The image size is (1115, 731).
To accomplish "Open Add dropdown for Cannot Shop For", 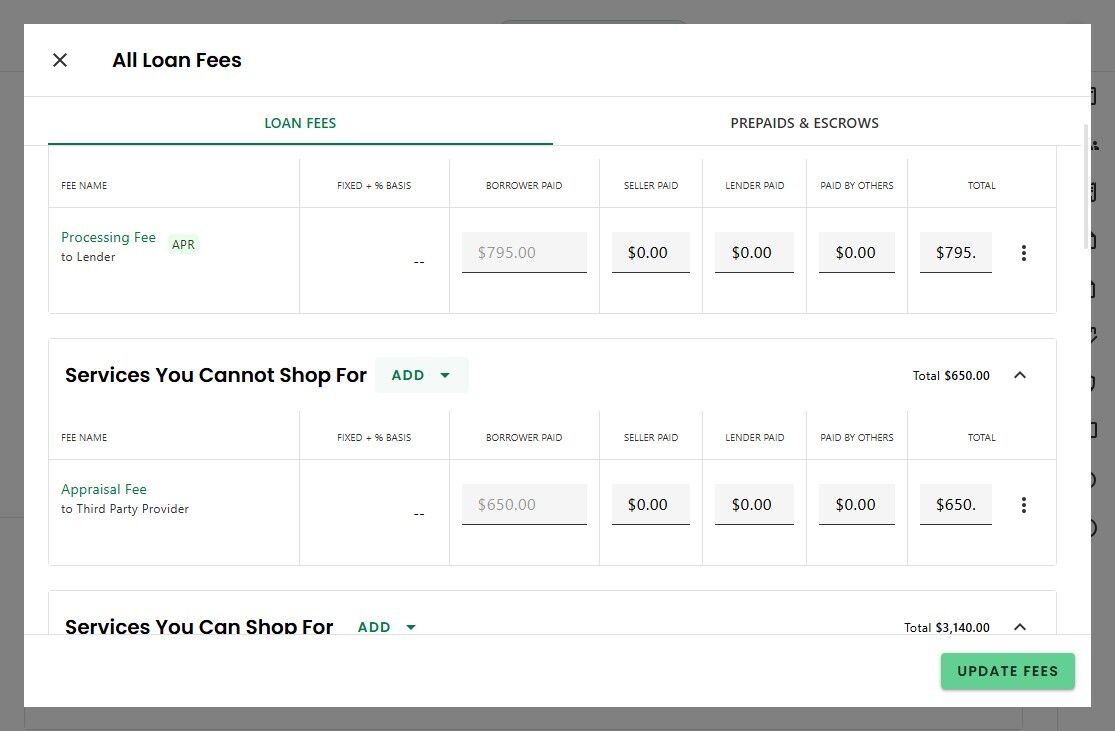I will [421, 375].
